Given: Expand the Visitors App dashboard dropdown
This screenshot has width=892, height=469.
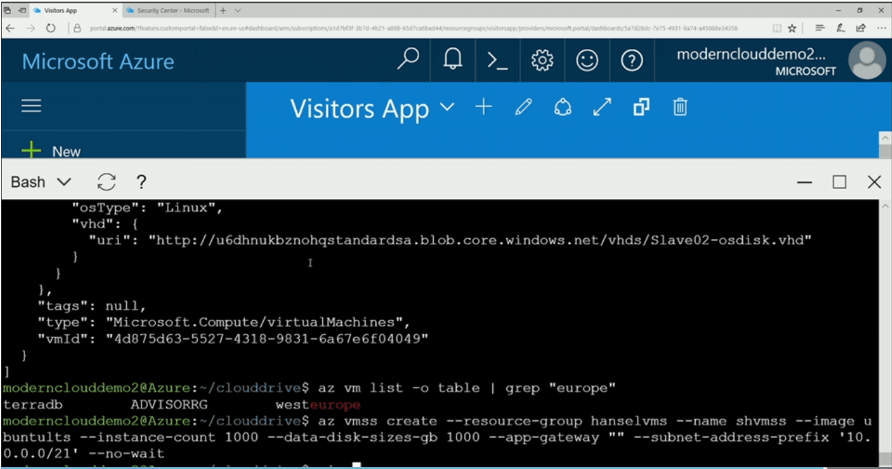Looking at the screenshot, I should click(448, 107).
